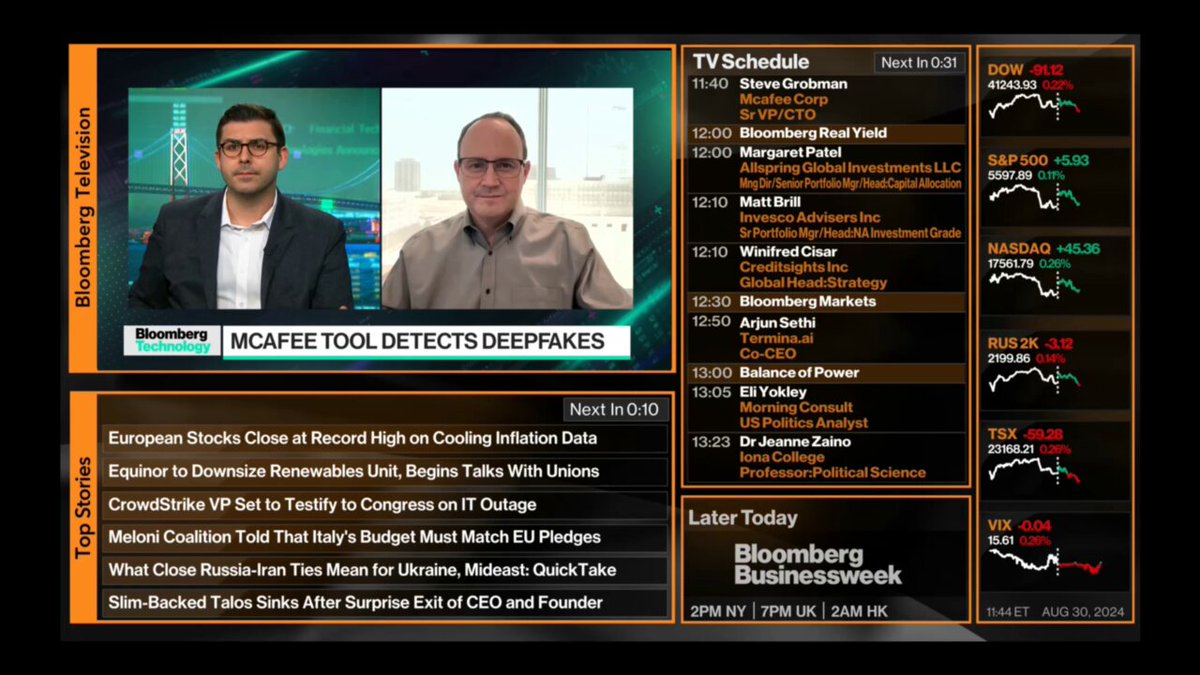Open the Equinor to Downsize Renewables Unit story
Viewport: 1200px width, 675px height.
point(385,471)
